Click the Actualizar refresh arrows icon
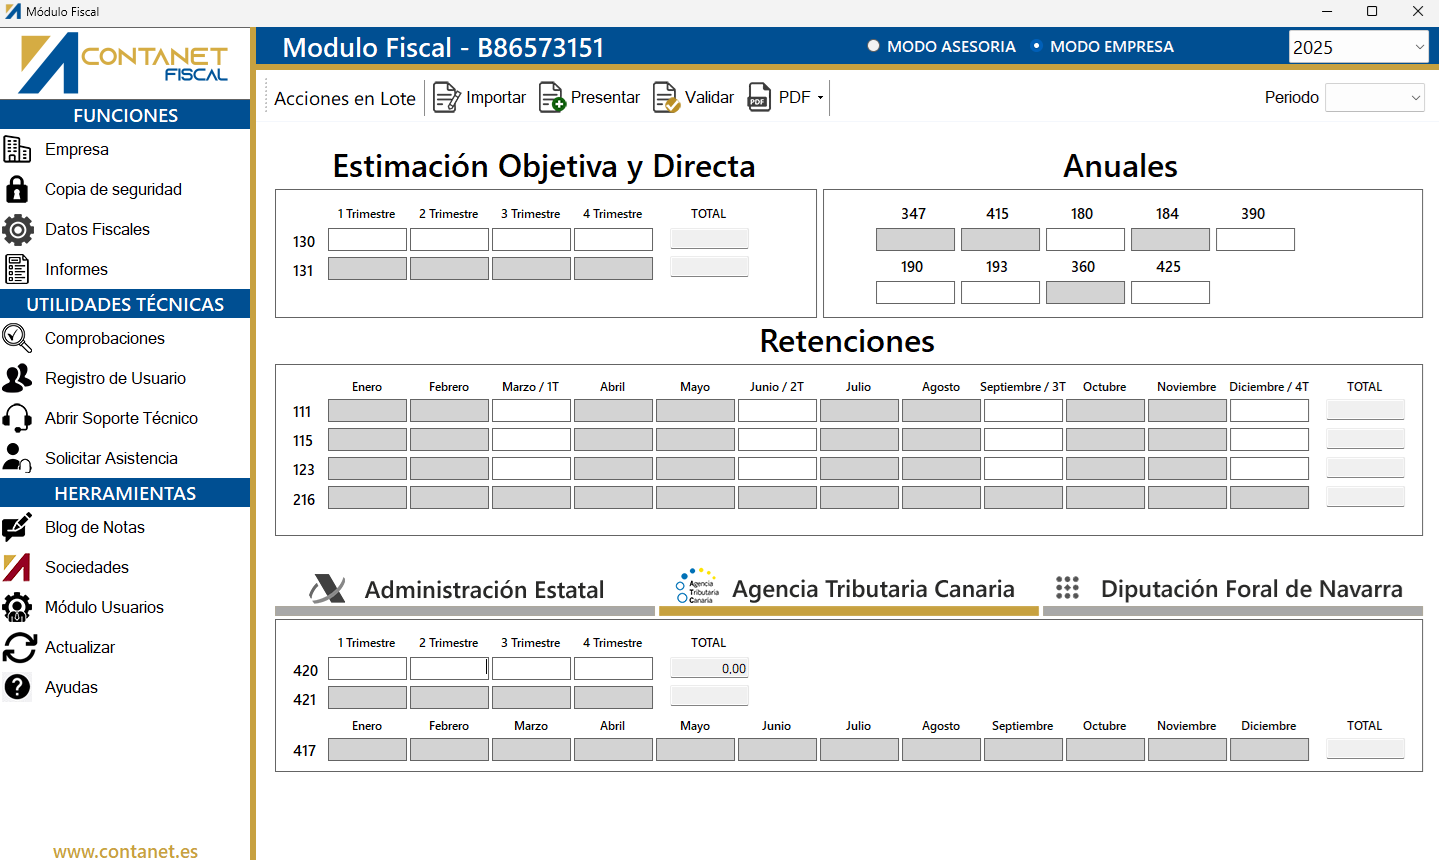Viewport: 1439px width, 860px height. click(x=18, y=647)
